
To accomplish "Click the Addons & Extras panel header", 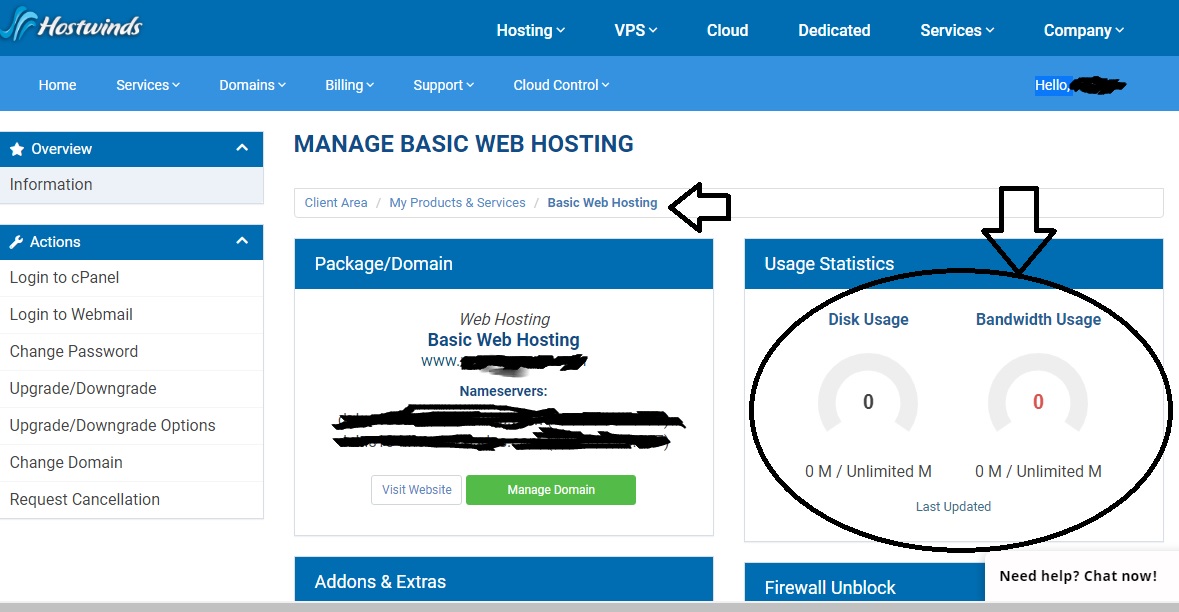I will [504, 579].
